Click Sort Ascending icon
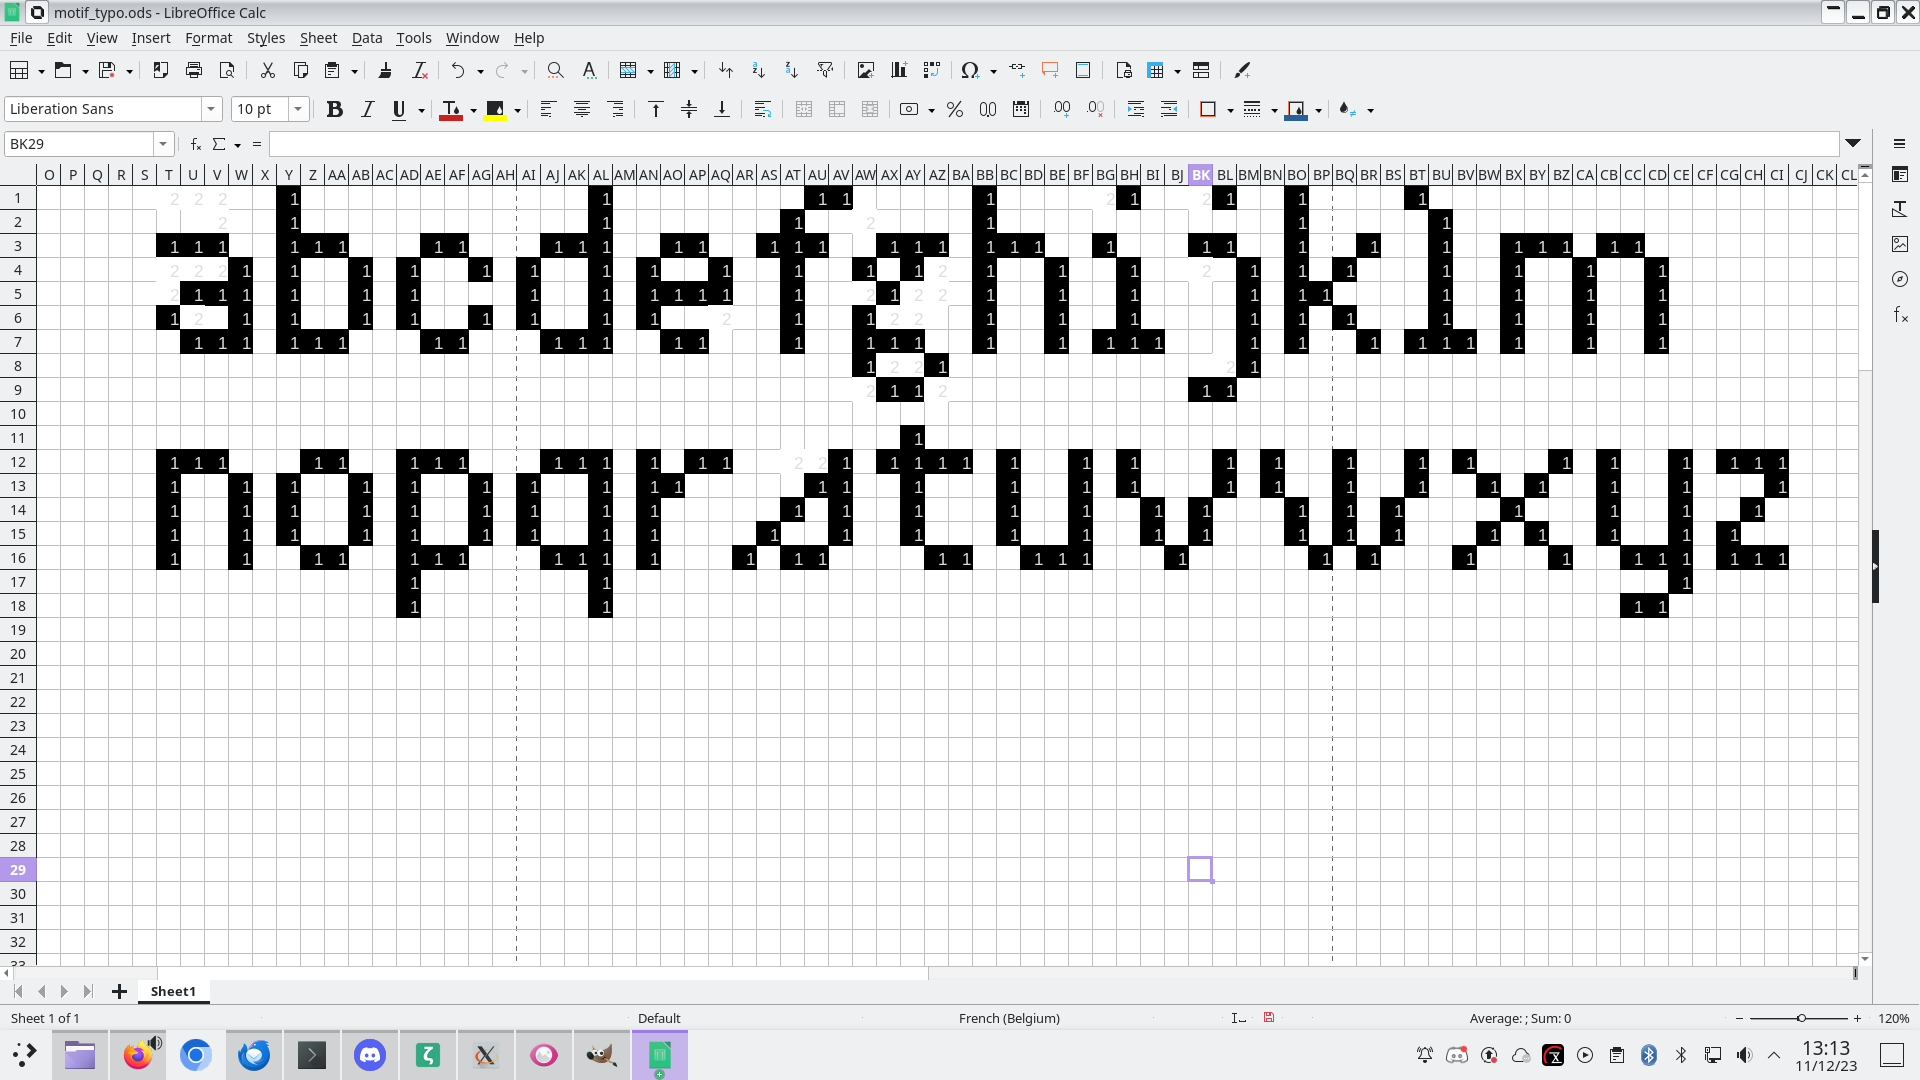The image size is (1920, 1080). pyautogui.click(x=758, y=70)
